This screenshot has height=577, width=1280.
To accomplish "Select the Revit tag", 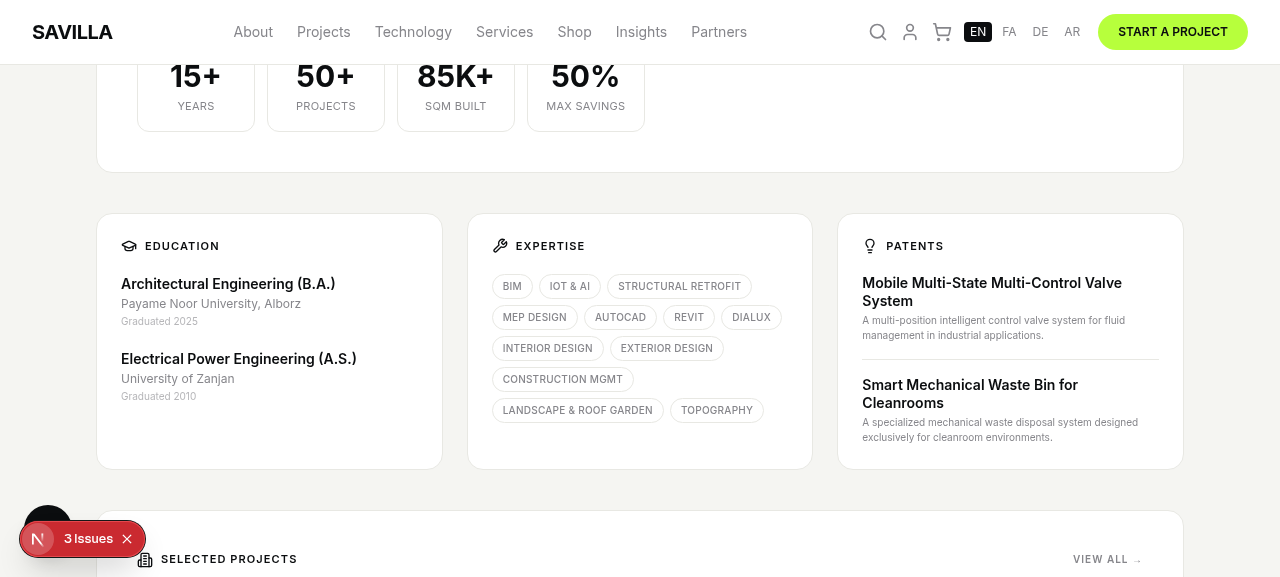I will point(689,318).
